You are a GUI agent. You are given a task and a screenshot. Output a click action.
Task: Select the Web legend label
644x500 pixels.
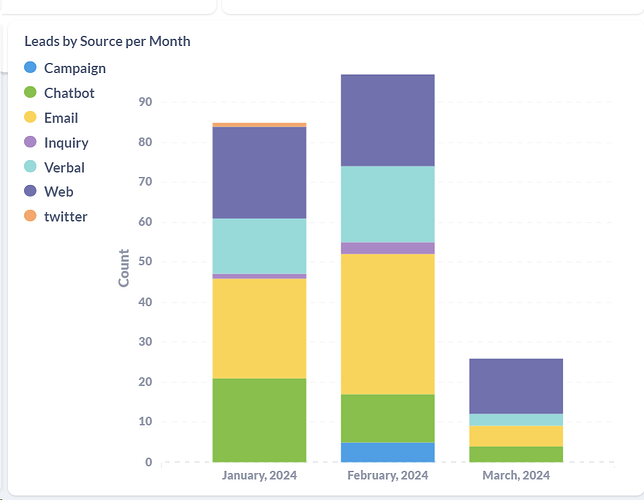[x=59, y=192]
